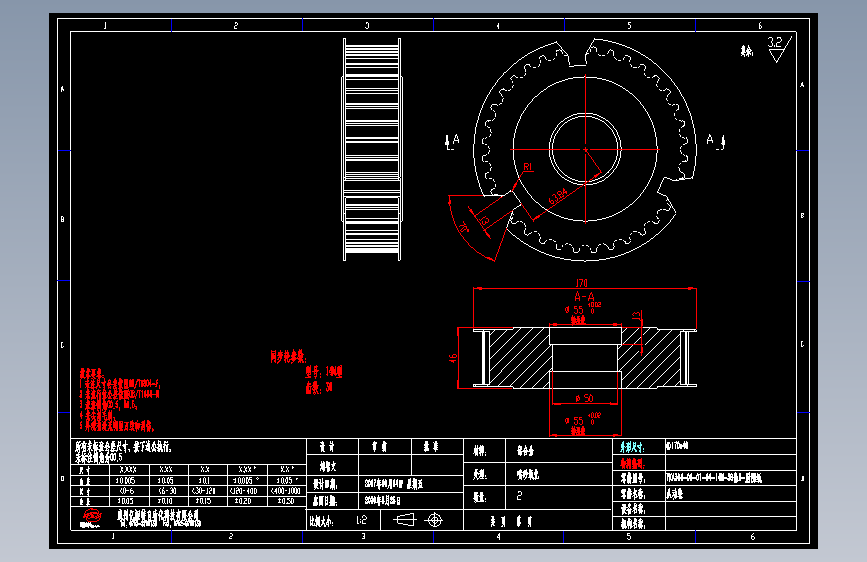Click the <0-6 length range cell
The image size is (867, 562).
(x=127, y=491)
